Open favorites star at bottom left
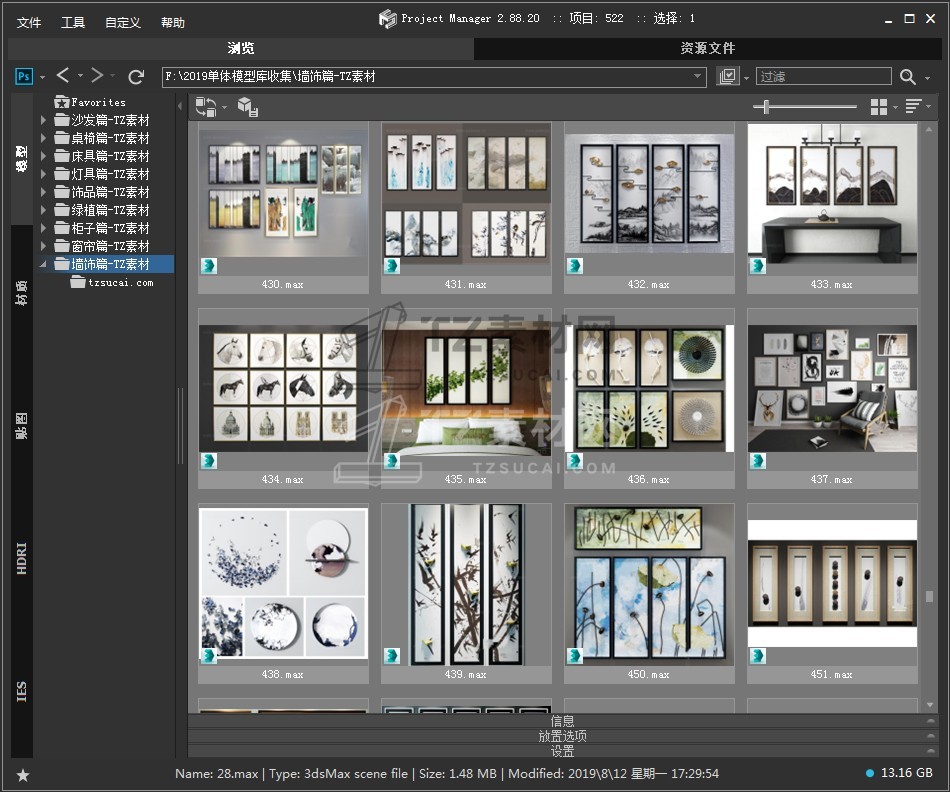The width and height of the screenshot is (950, 792). [x=23, y=774]
